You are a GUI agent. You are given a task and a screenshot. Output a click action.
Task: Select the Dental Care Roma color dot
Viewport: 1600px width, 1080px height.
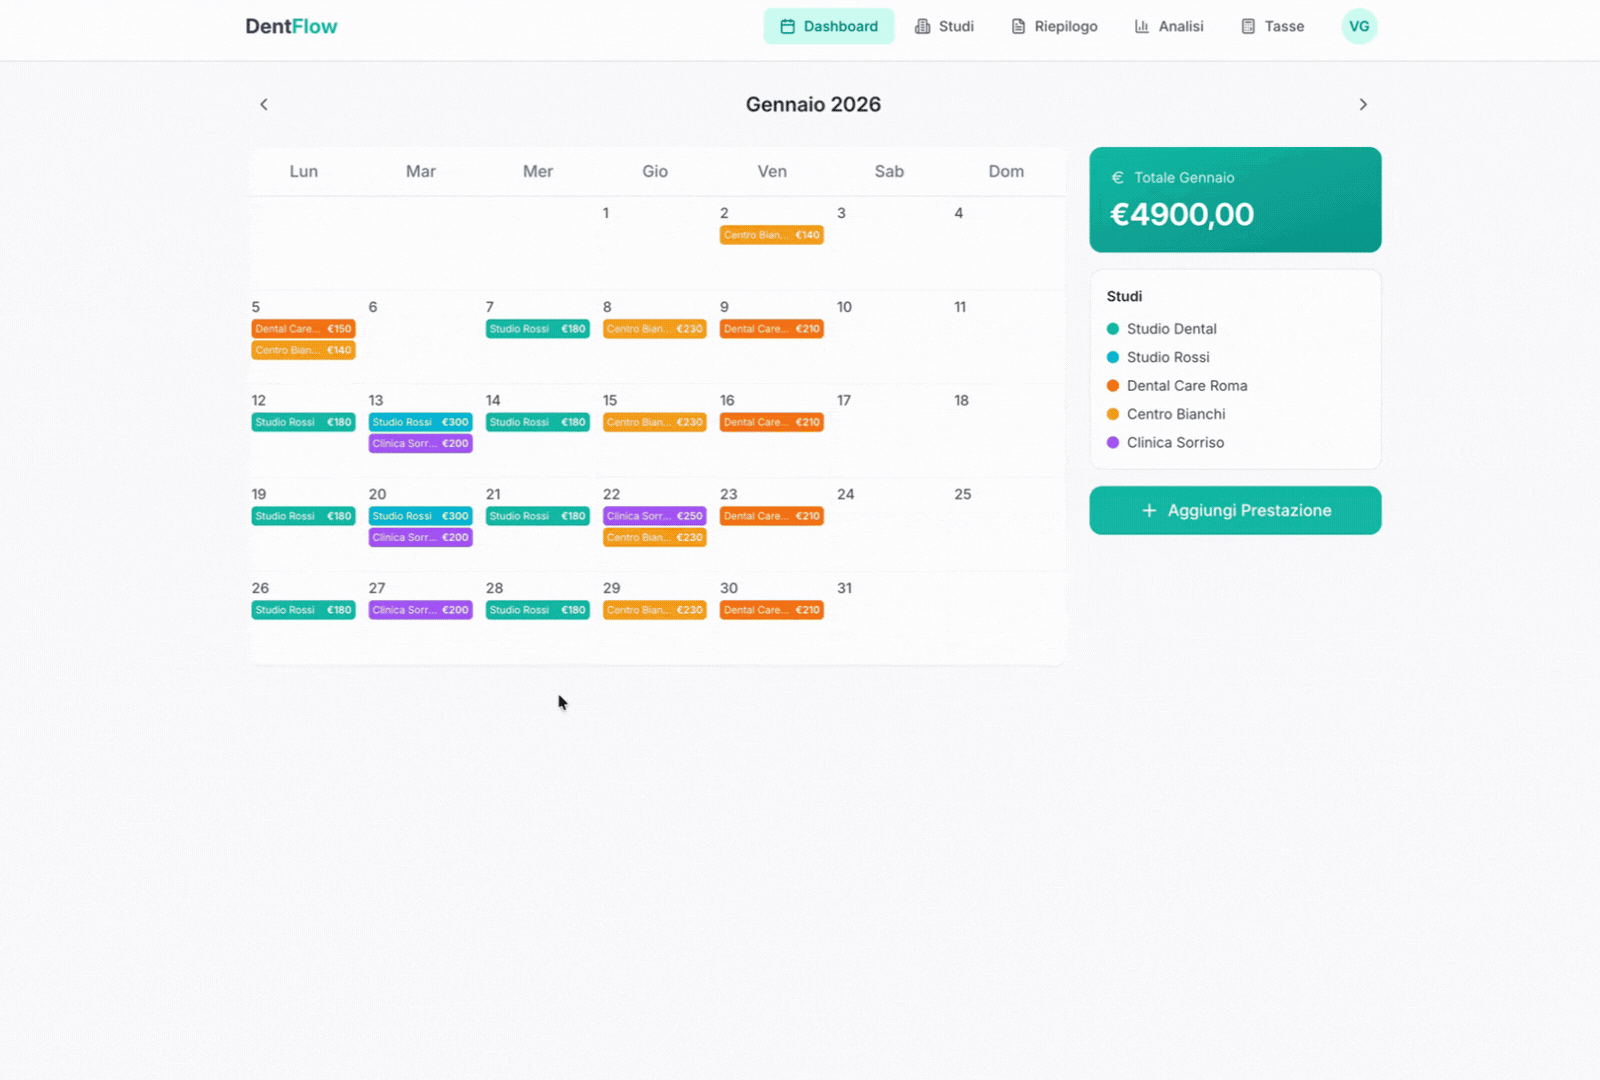click(x=1111, y=385)
